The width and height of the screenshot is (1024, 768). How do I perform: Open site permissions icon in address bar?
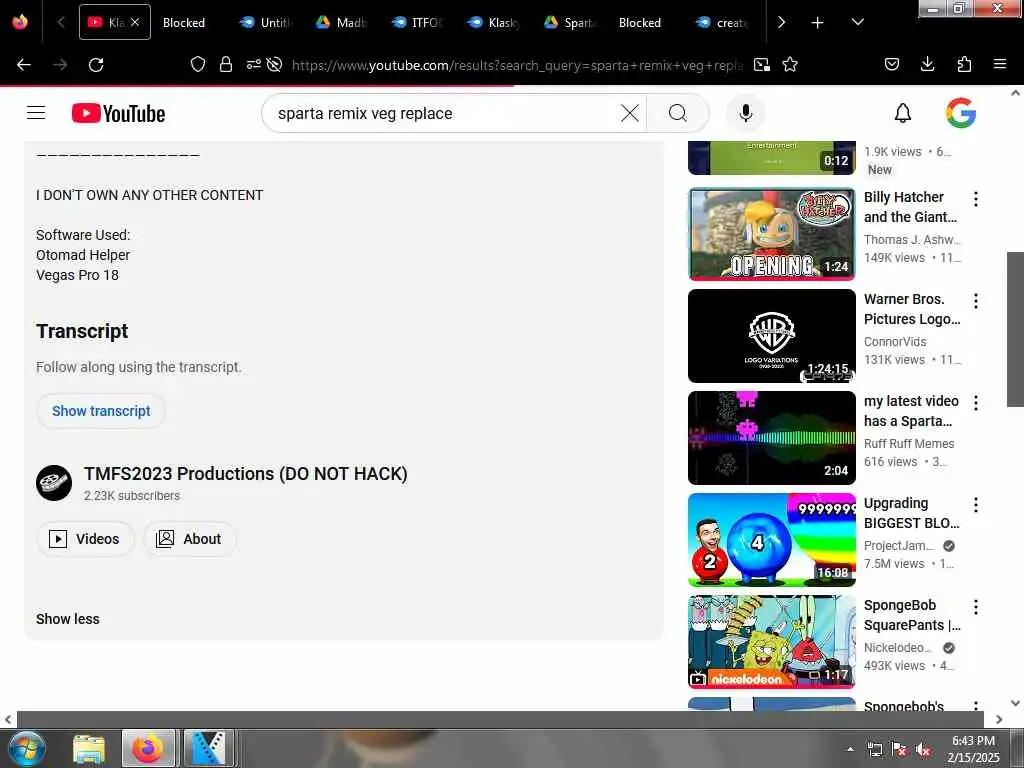tap(253, 65)
